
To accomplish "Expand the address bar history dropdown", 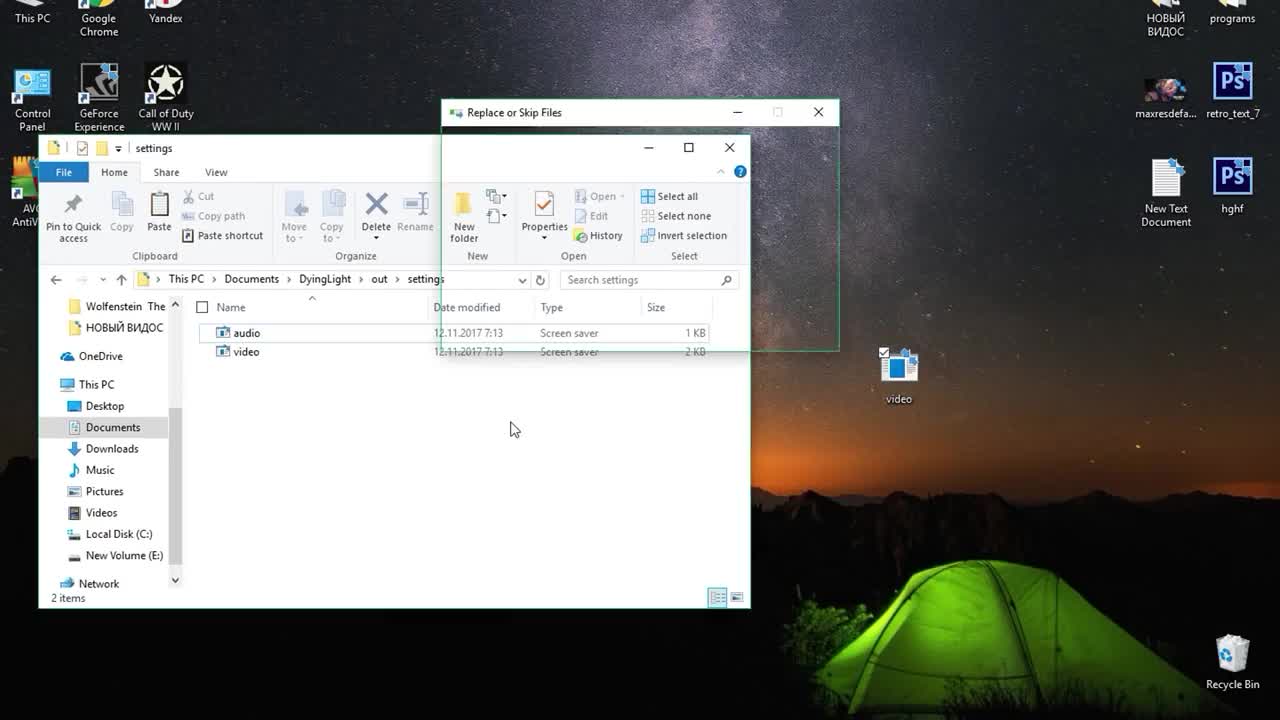I will 522,280.
